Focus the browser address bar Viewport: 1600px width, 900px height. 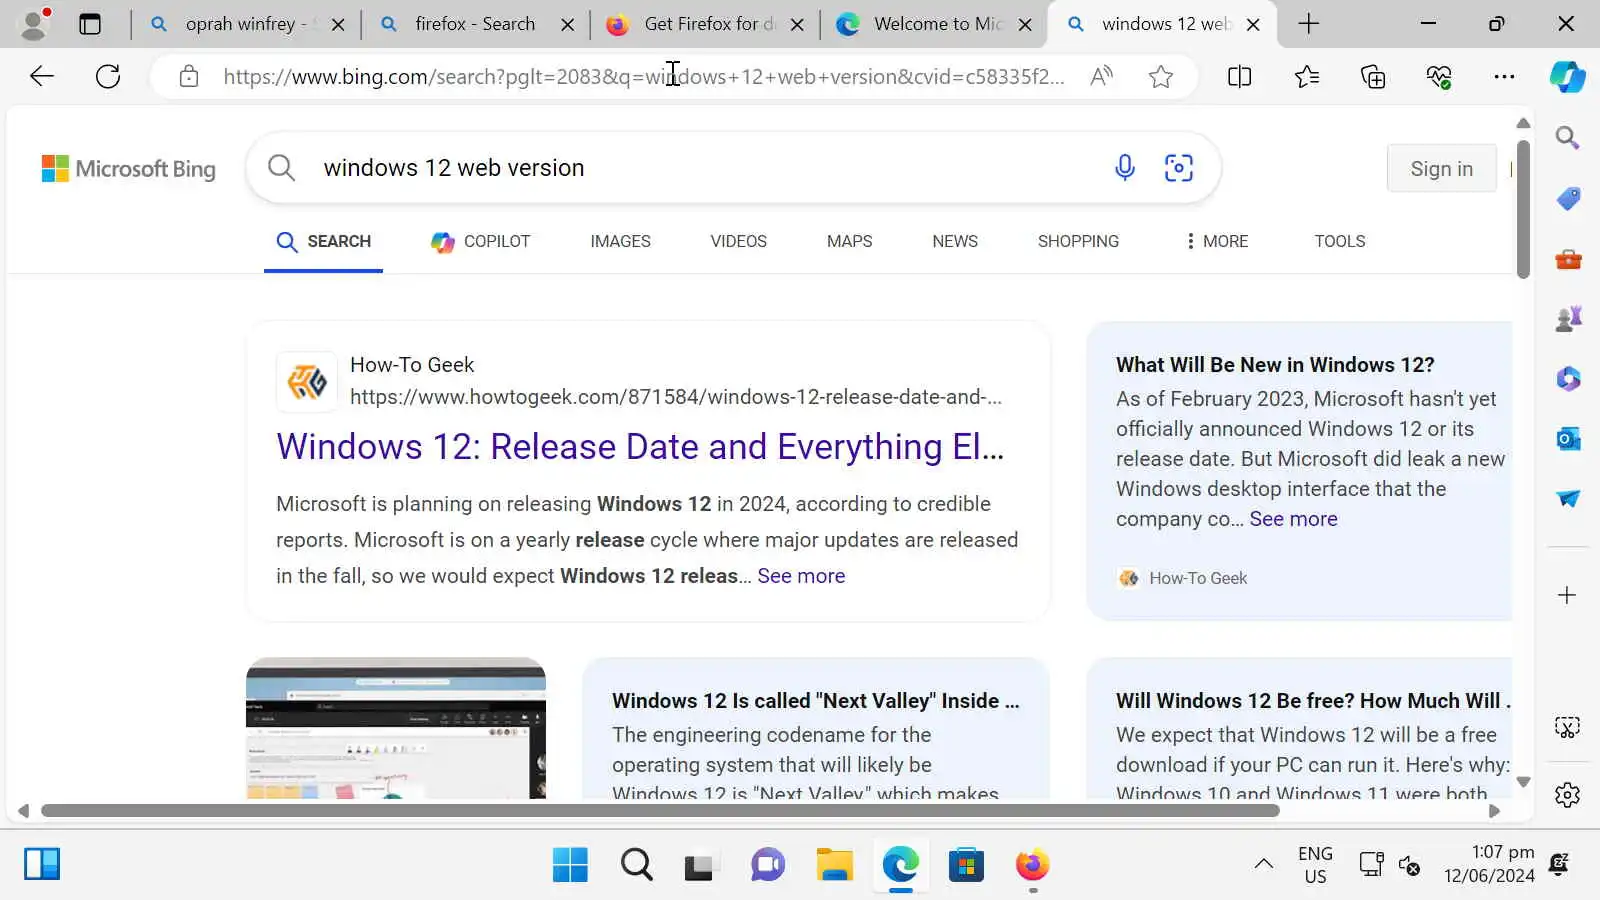[644, 76]
